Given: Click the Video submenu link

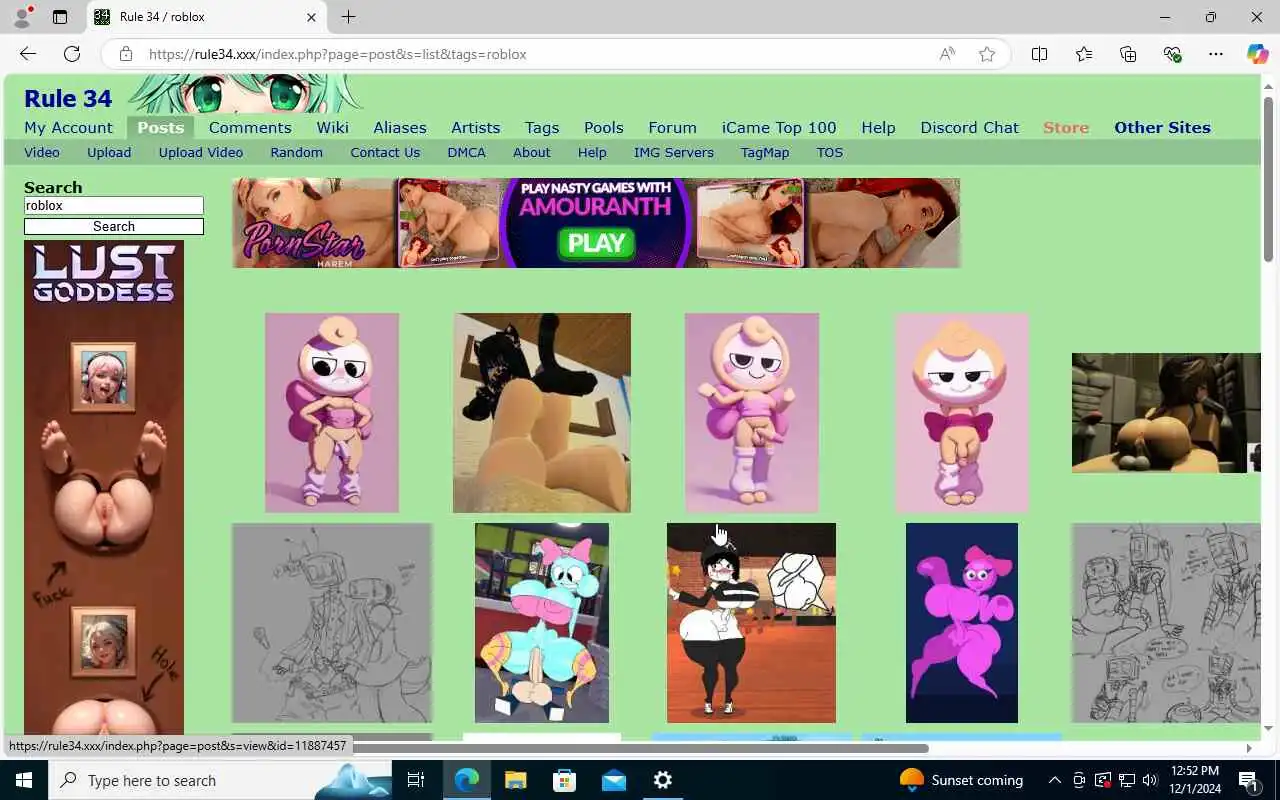Looking at the screenshot, I should click(x=42, y=152).
